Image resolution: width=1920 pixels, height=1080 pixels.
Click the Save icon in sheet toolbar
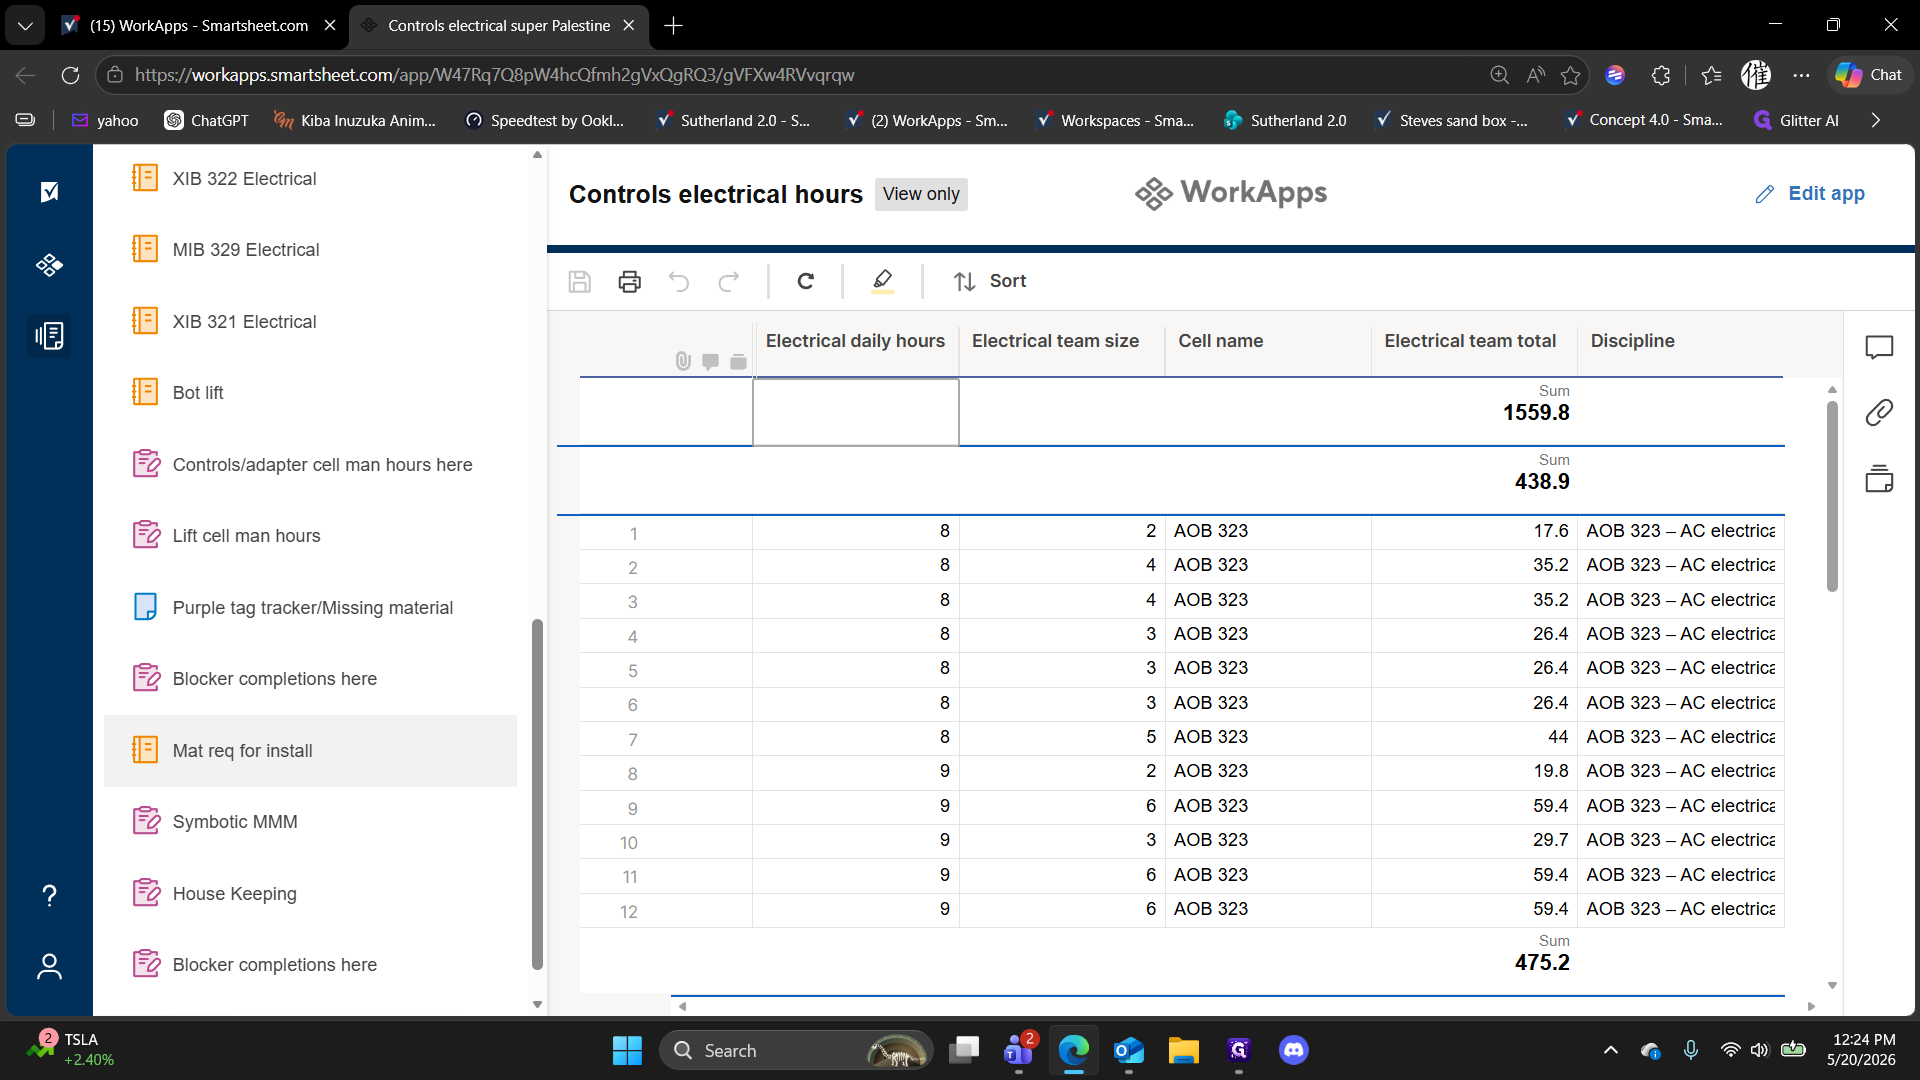(580, 281)
